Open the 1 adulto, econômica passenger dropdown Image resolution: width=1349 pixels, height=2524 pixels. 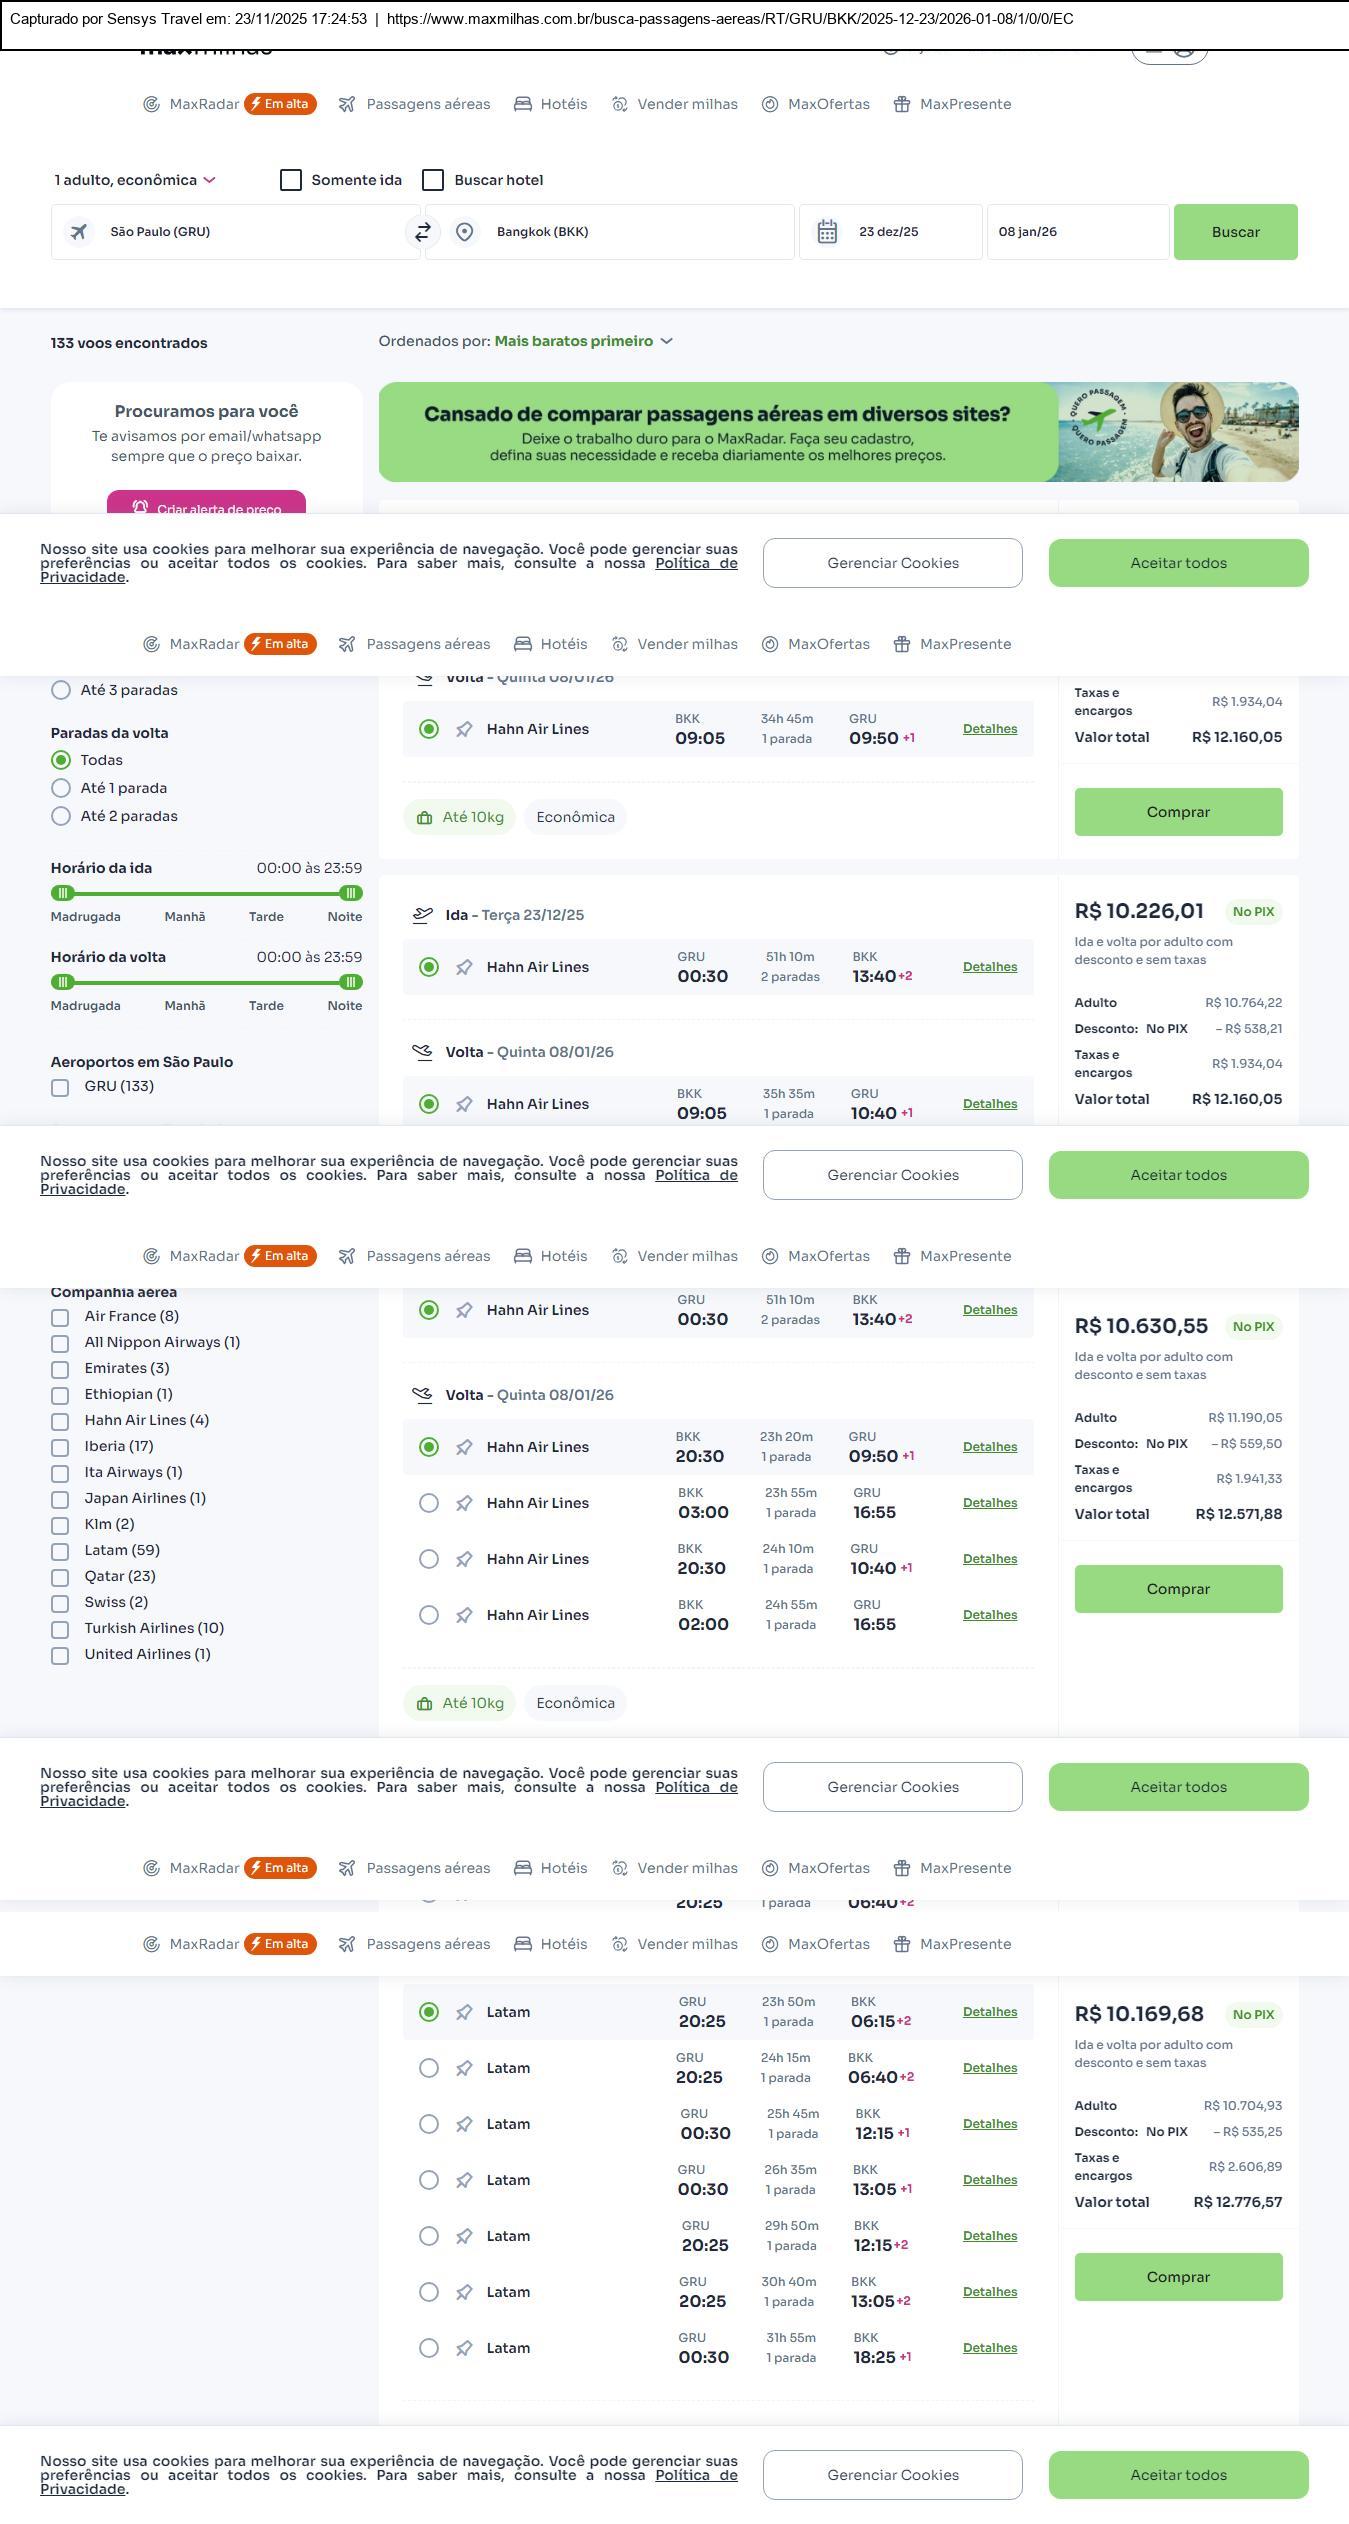point(135,180)
